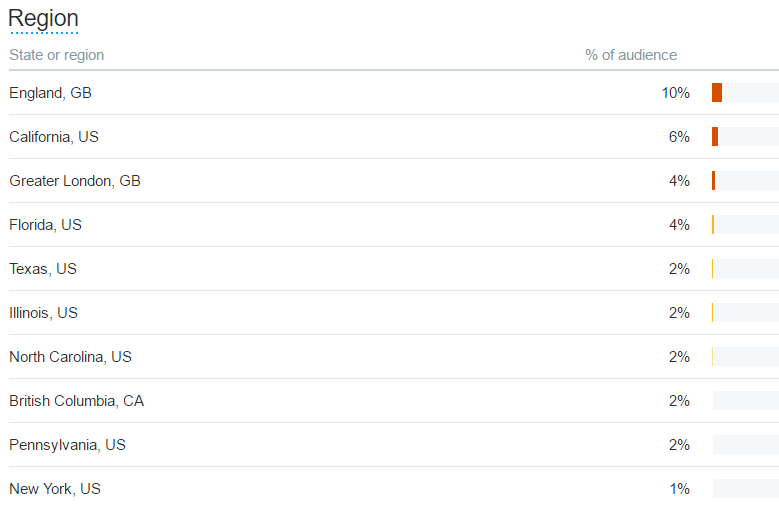Click the 6% value for California
This screenshot has width=779, height=523.
tap(679, 137)
